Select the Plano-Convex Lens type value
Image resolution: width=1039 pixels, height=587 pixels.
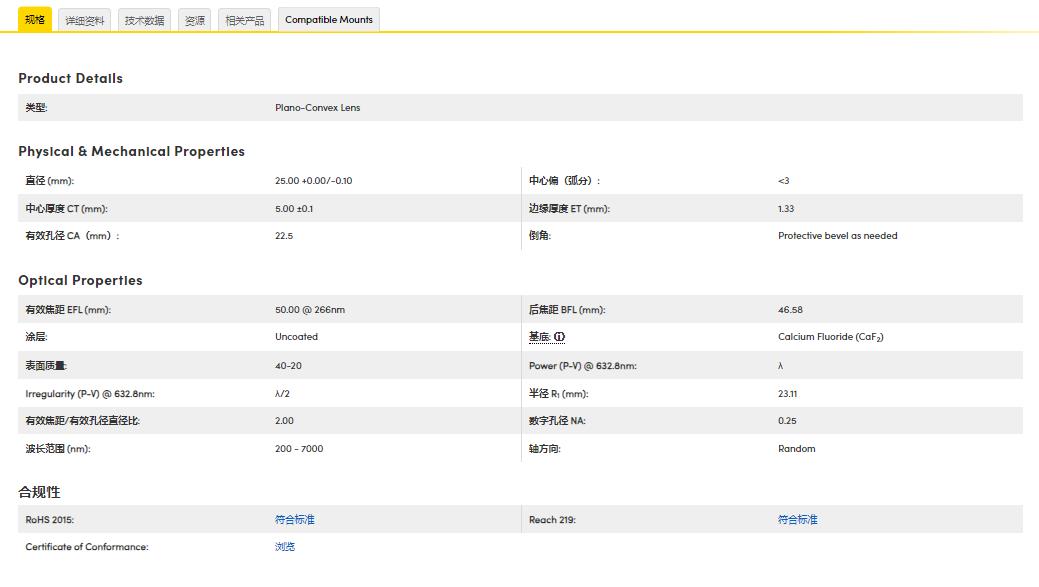pyautogui.click(x=317, y=108)
